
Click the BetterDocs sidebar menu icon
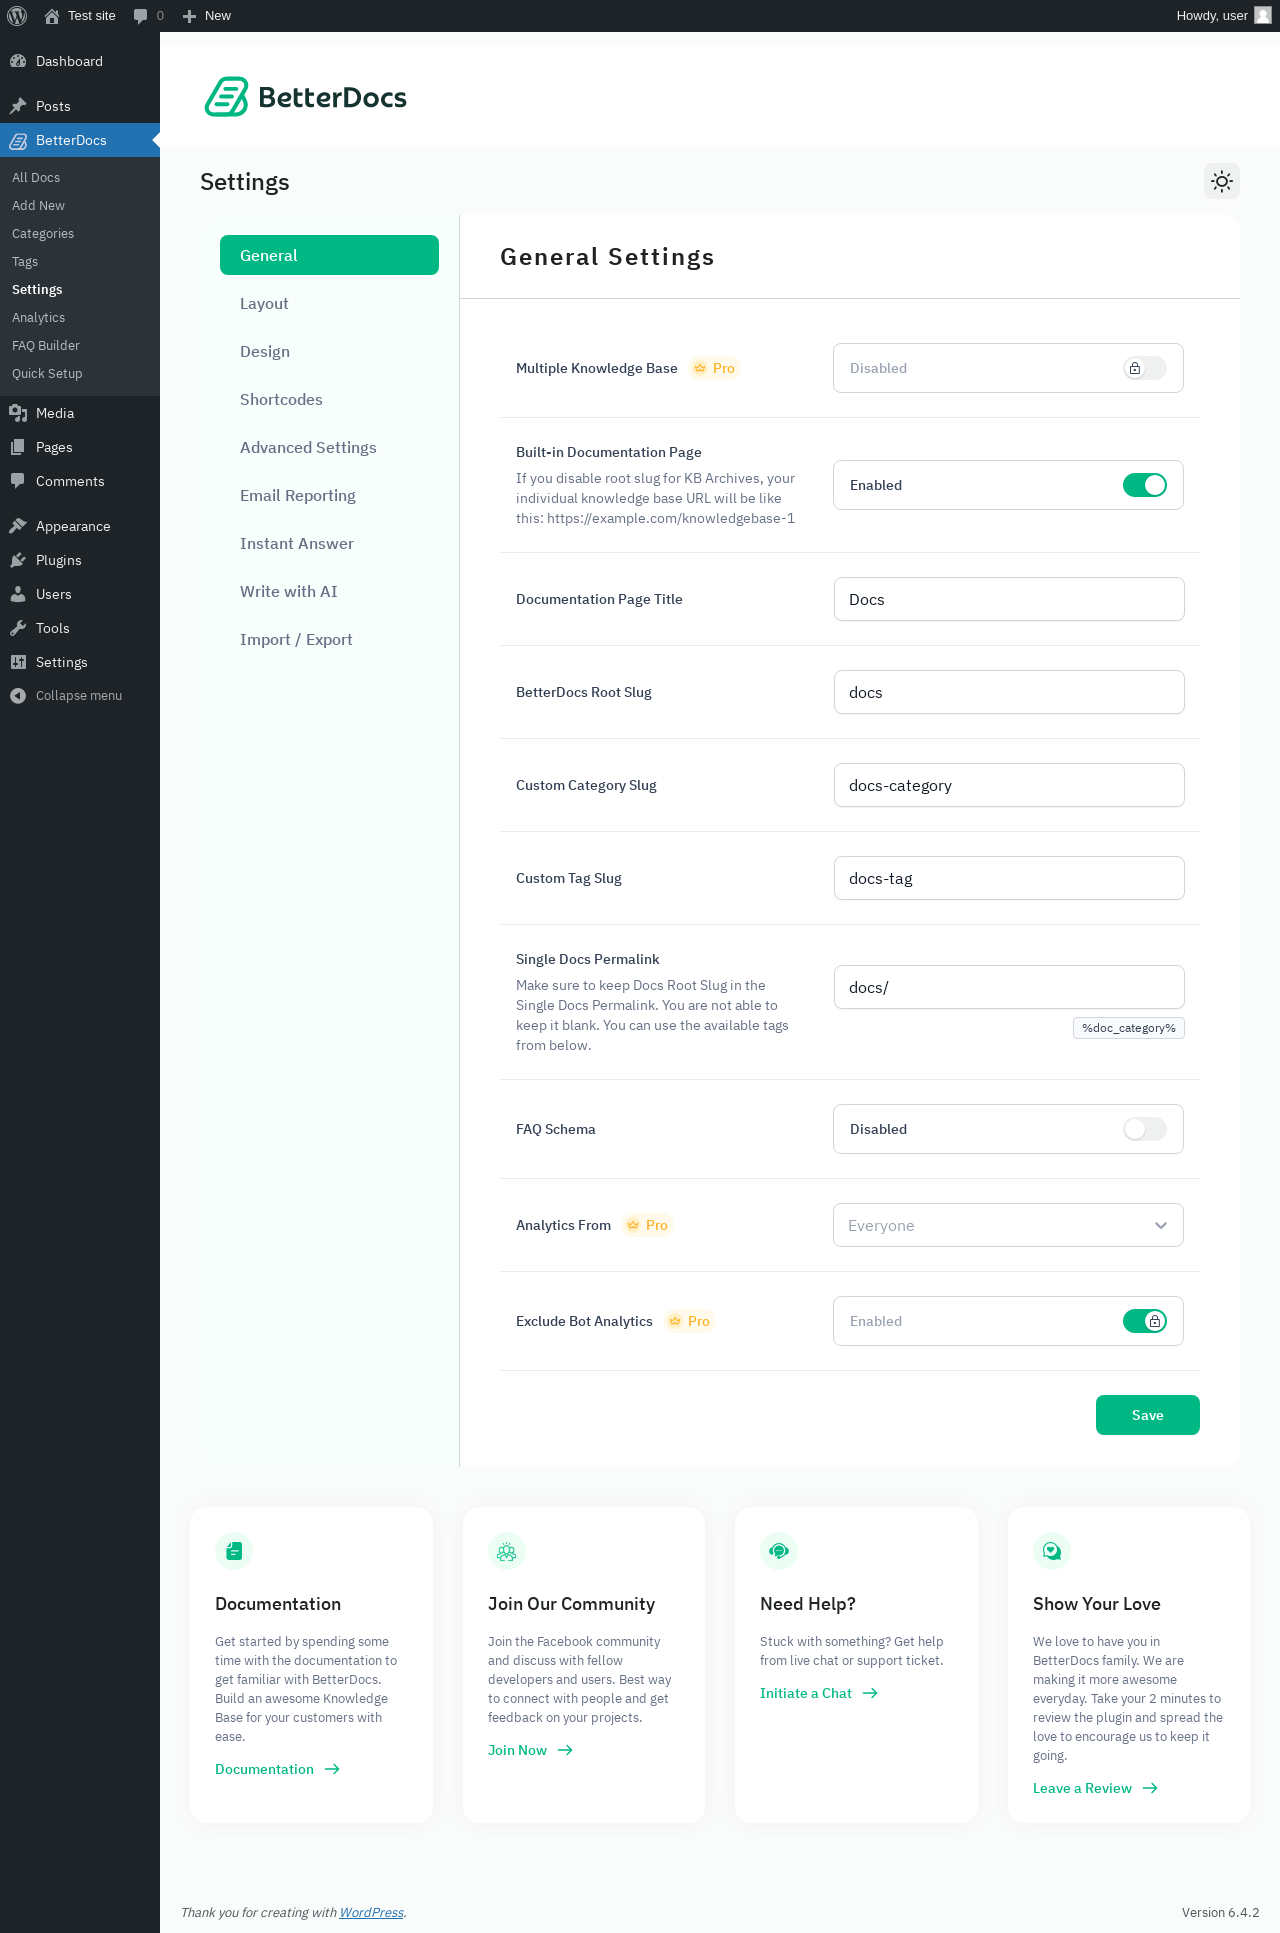18,140
